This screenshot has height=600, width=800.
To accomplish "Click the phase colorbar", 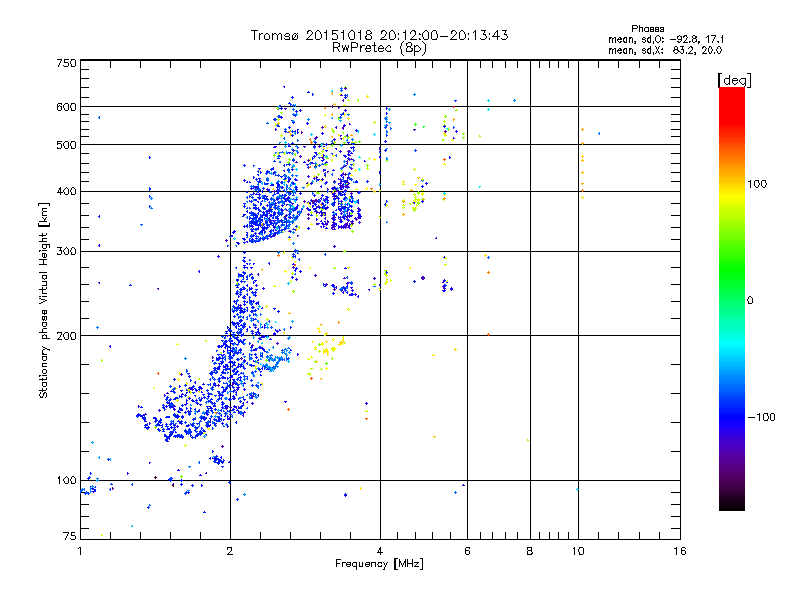I will pos(732,299).
